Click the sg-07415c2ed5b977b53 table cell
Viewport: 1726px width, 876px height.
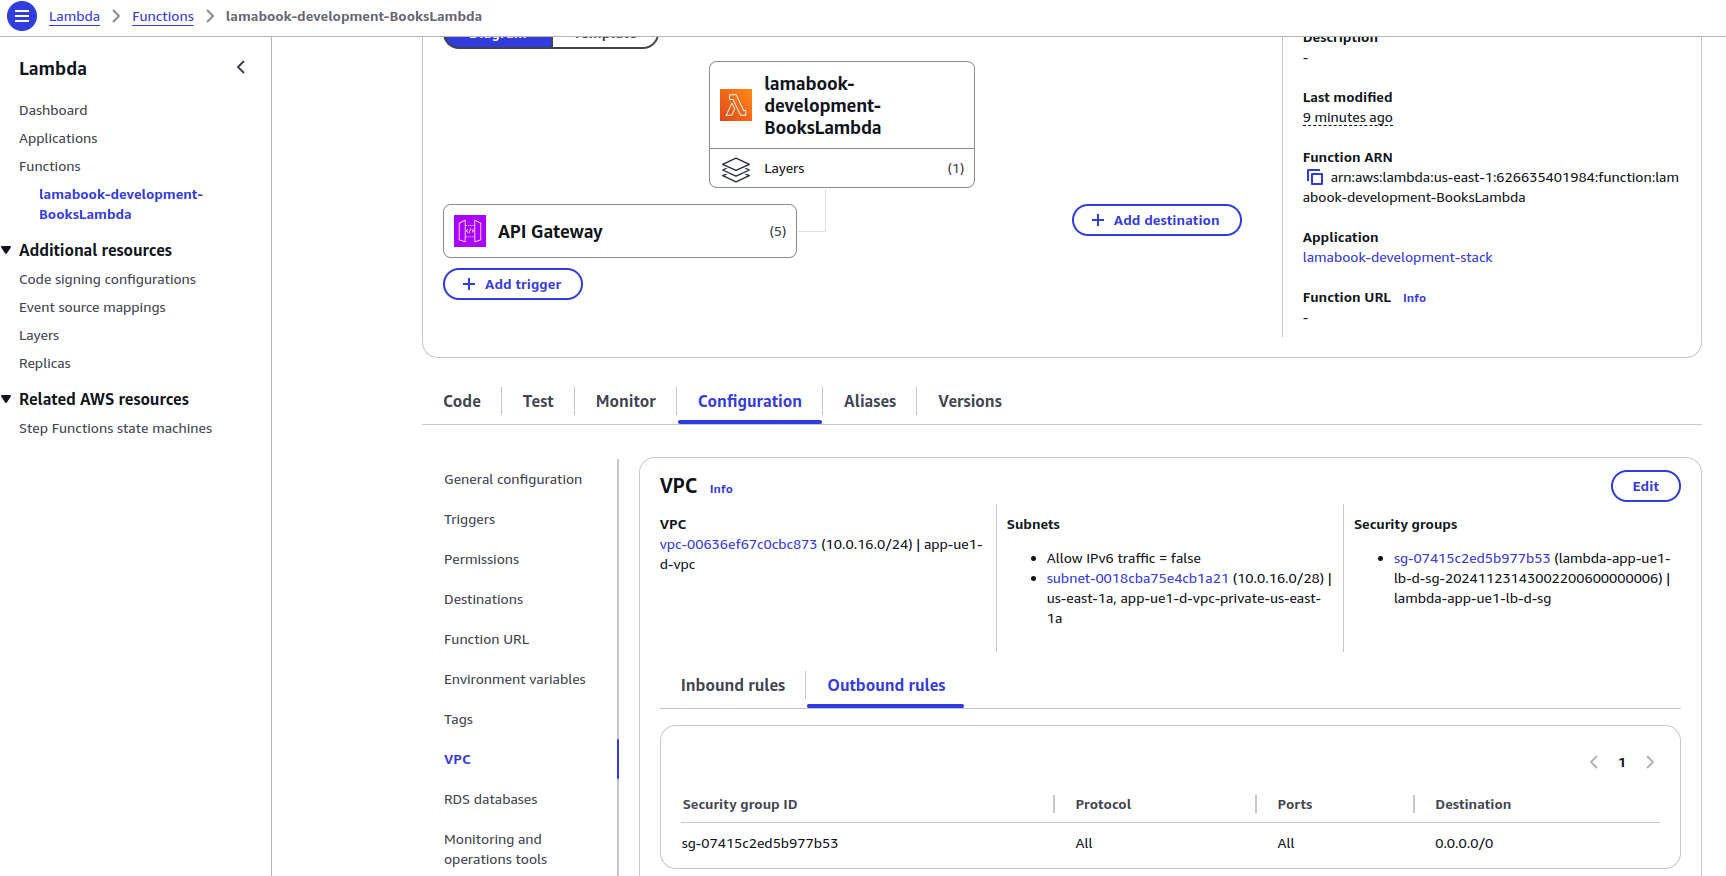coord(760,843)
